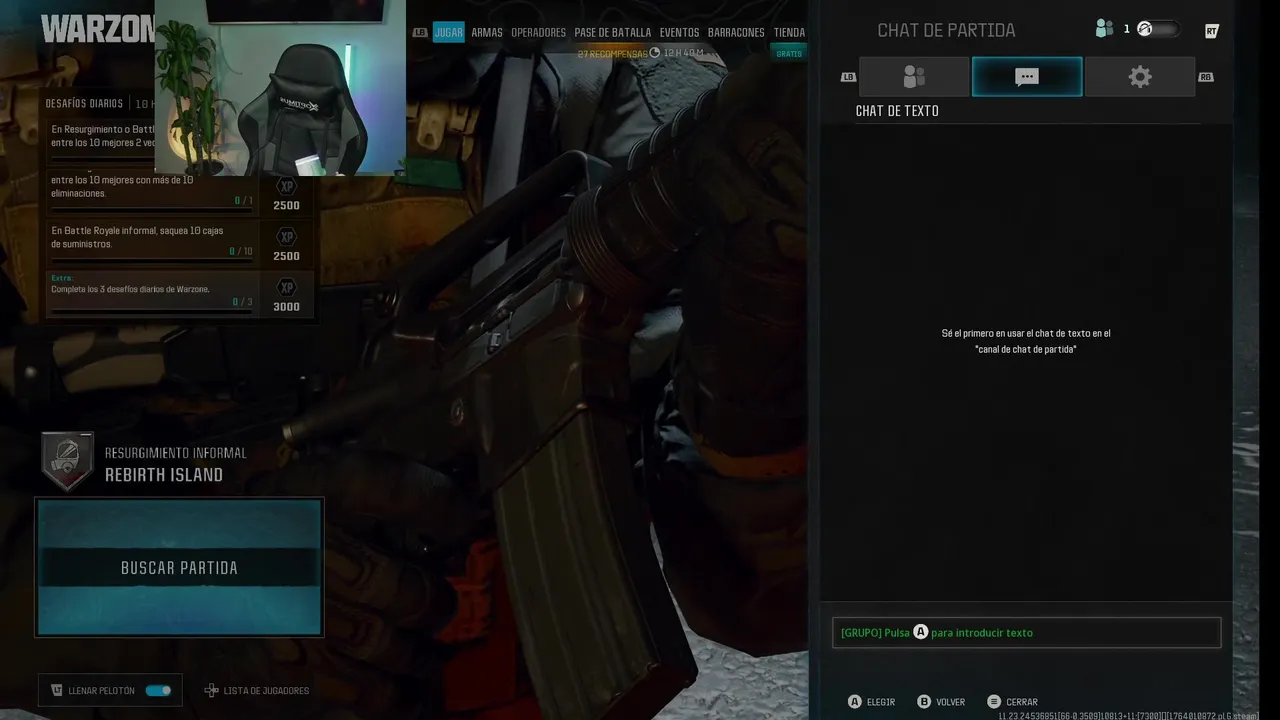This screenshot has width=1280, height=720.
Task: Click the A button icon in chat input
Action: [x=921, y=632]
